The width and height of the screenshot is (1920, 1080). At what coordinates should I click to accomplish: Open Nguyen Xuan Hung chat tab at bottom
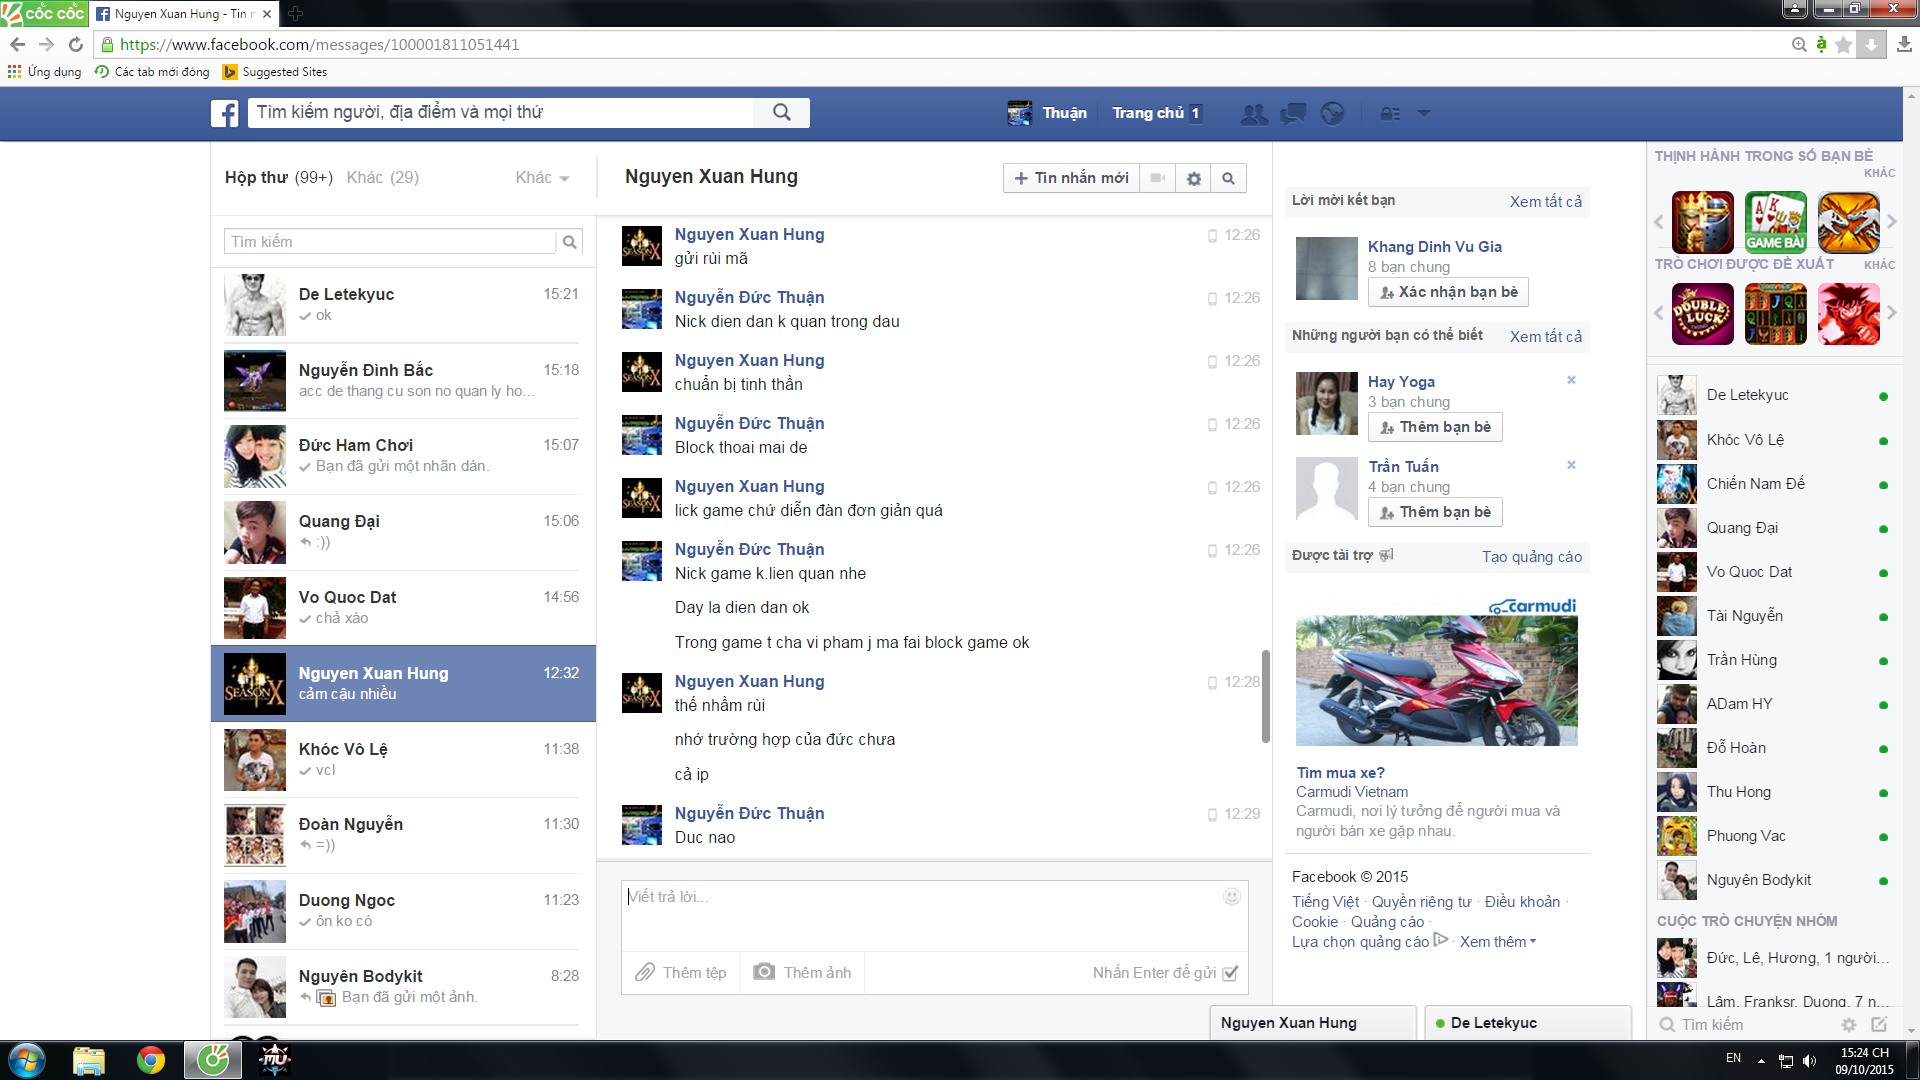coord(1313,1023)
